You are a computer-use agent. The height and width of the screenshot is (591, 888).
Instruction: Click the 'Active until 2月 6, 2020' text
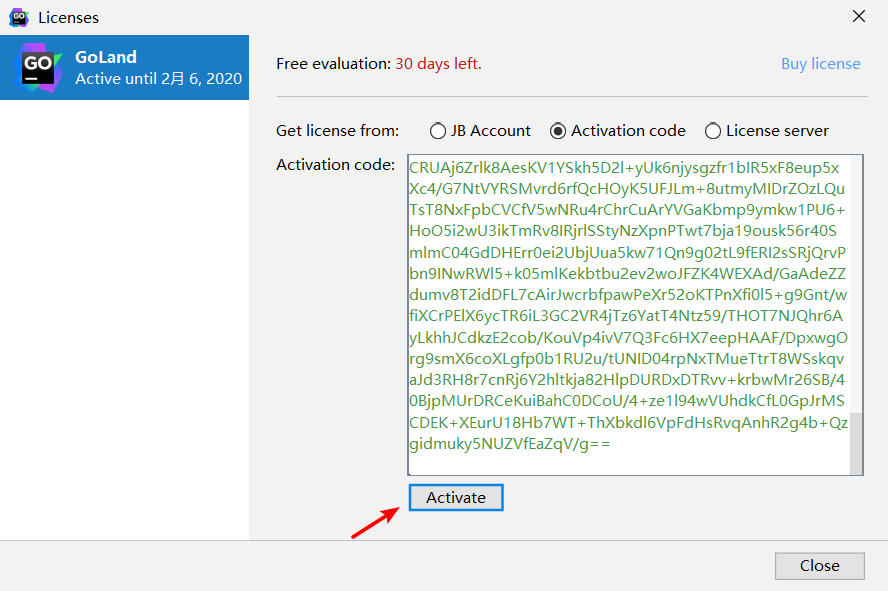point(159,79)
